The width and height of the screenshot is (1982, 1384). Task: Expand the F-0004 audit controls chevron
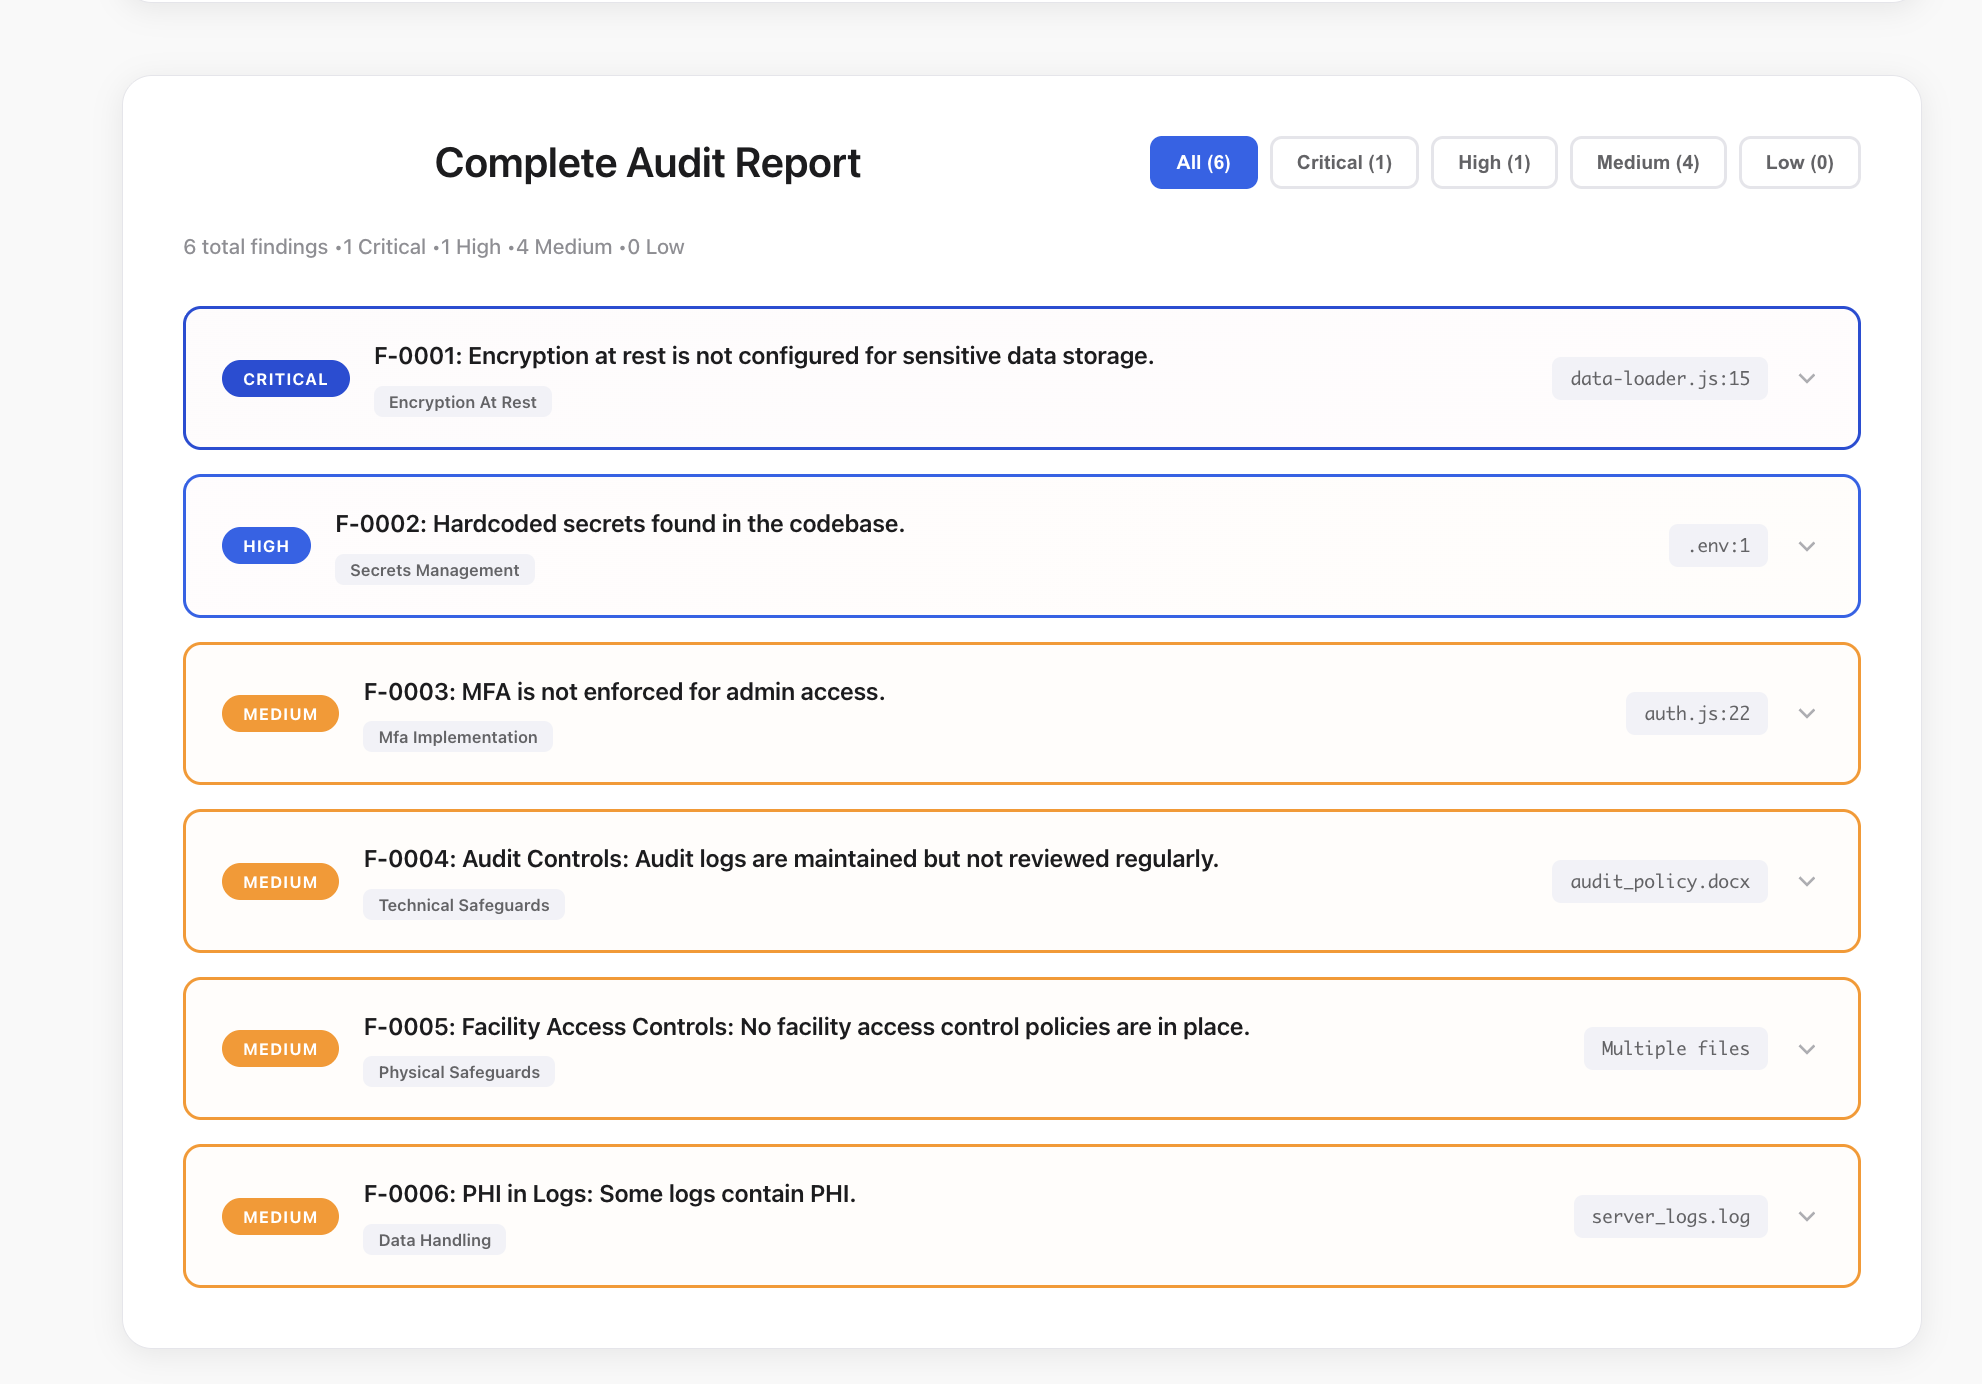[1806, 881]
